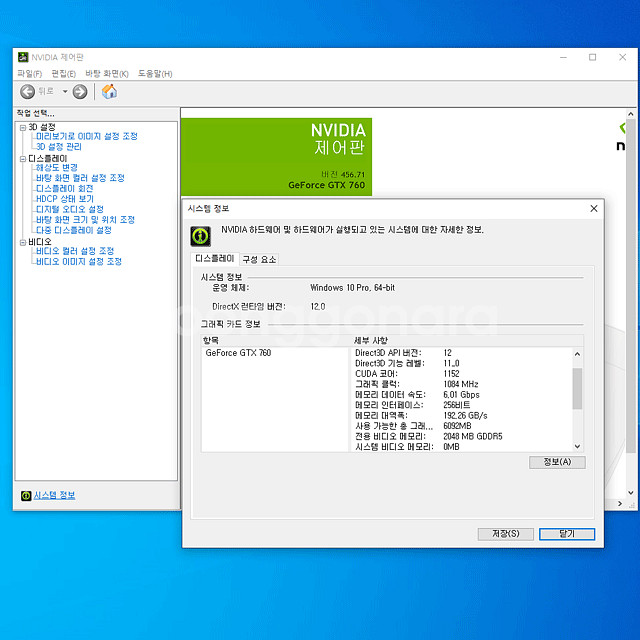The width and height of the screenshot is (640, 640).
Task: Select 디지털 오디오 설정
Action: (70, 209)
